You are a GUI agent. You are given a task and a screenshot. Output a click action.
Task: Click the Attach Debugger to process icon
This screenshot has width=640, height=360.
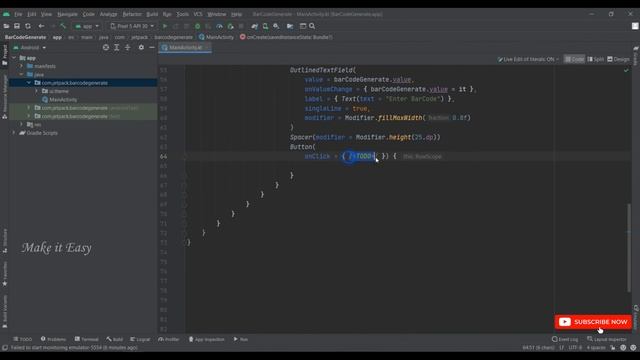click(231, 26)
